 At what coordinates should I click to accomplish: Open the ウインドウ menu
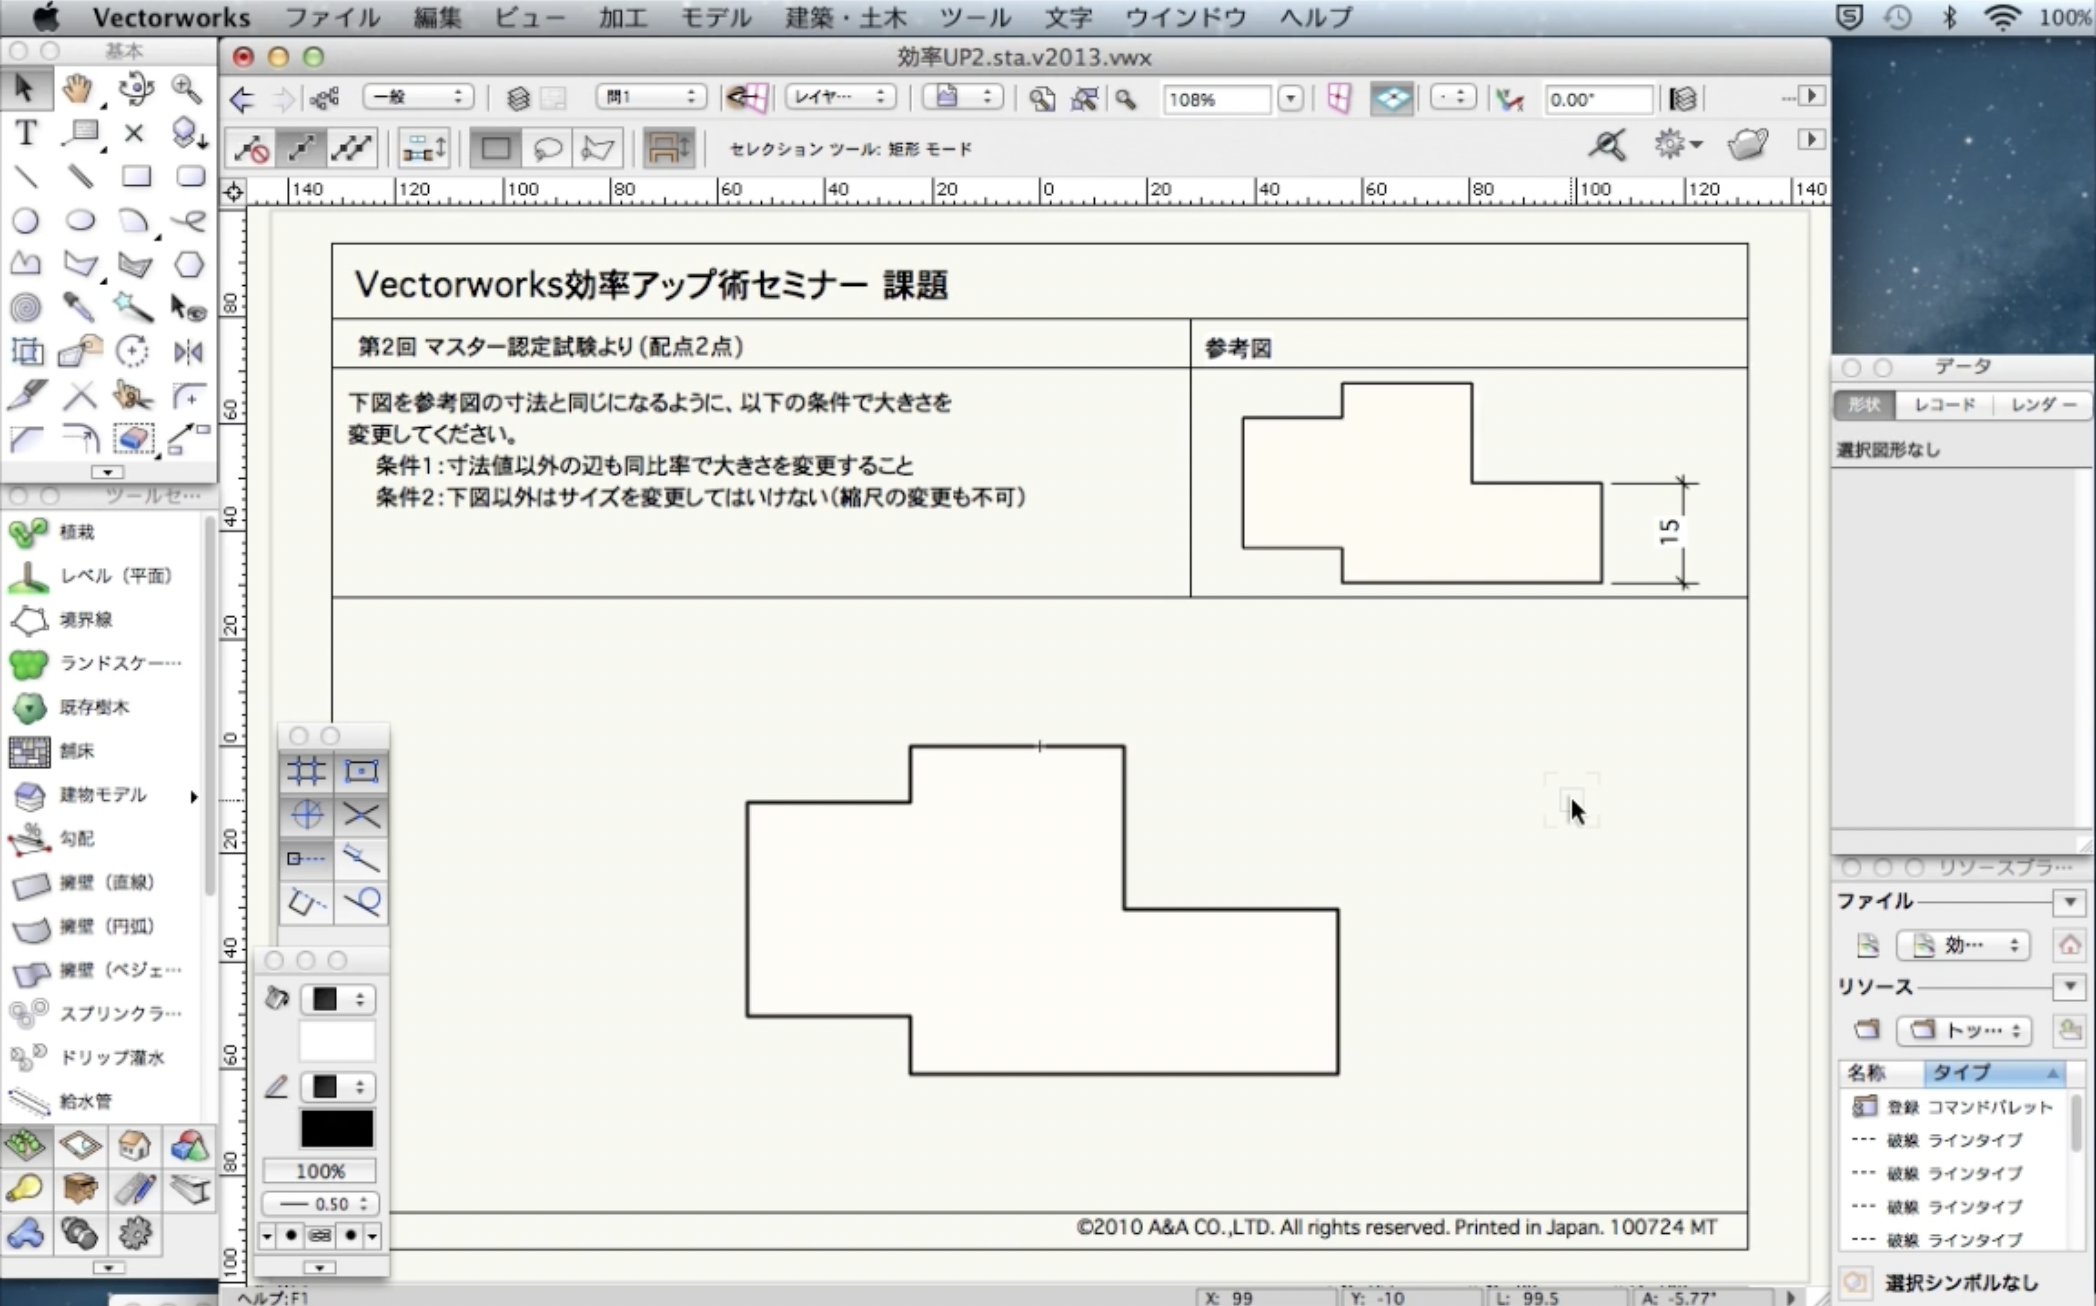(1185, 17)
